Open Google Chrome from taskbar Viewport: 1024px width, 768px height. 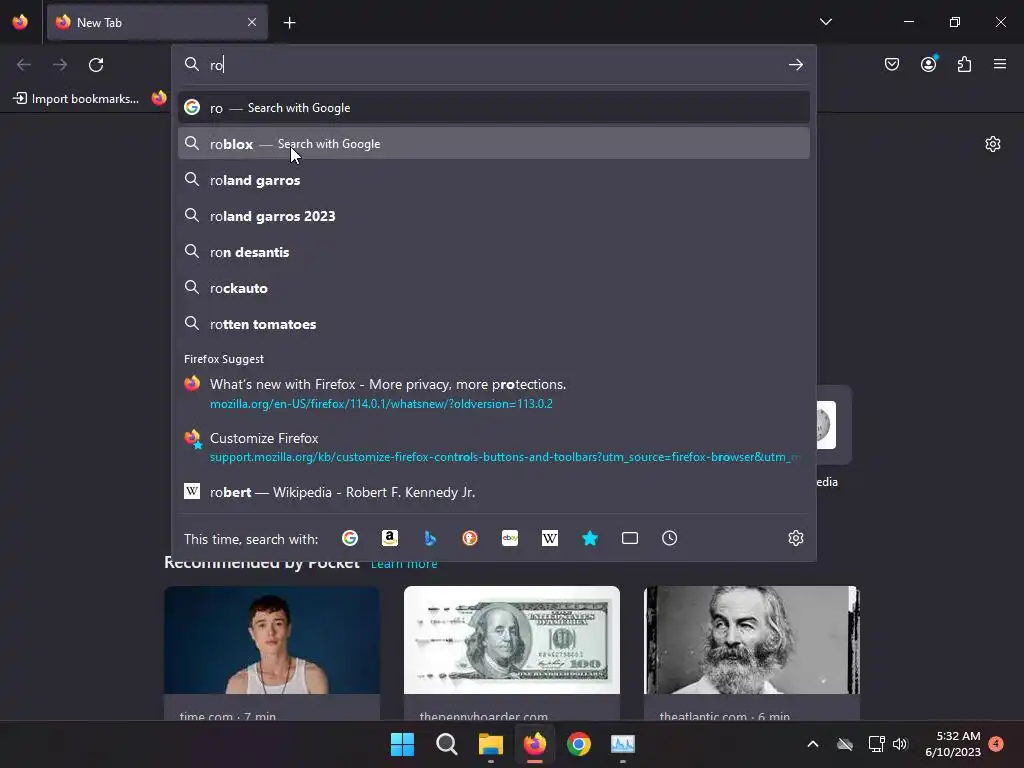click(x=579, y=744)
